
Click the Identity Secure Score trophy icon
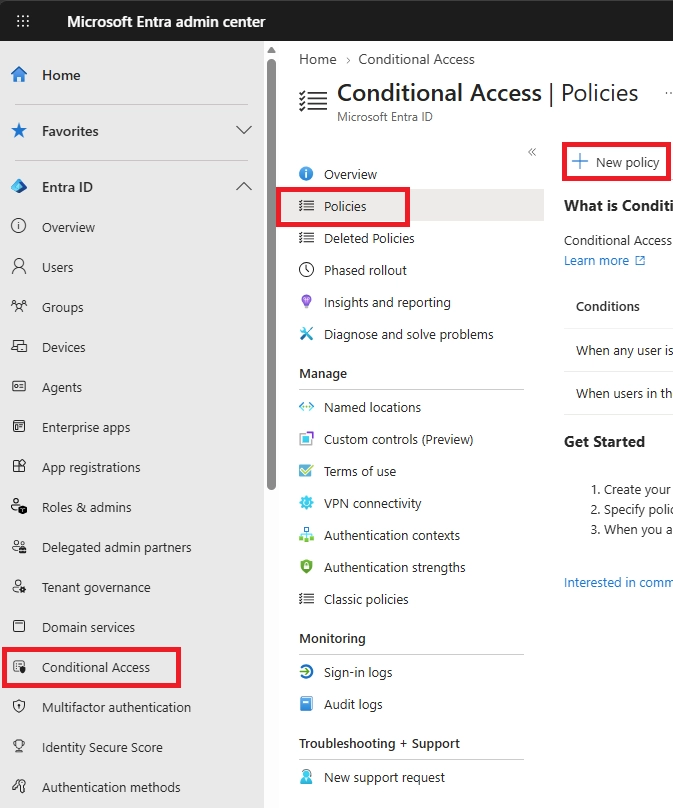click(x=19, y=747)
